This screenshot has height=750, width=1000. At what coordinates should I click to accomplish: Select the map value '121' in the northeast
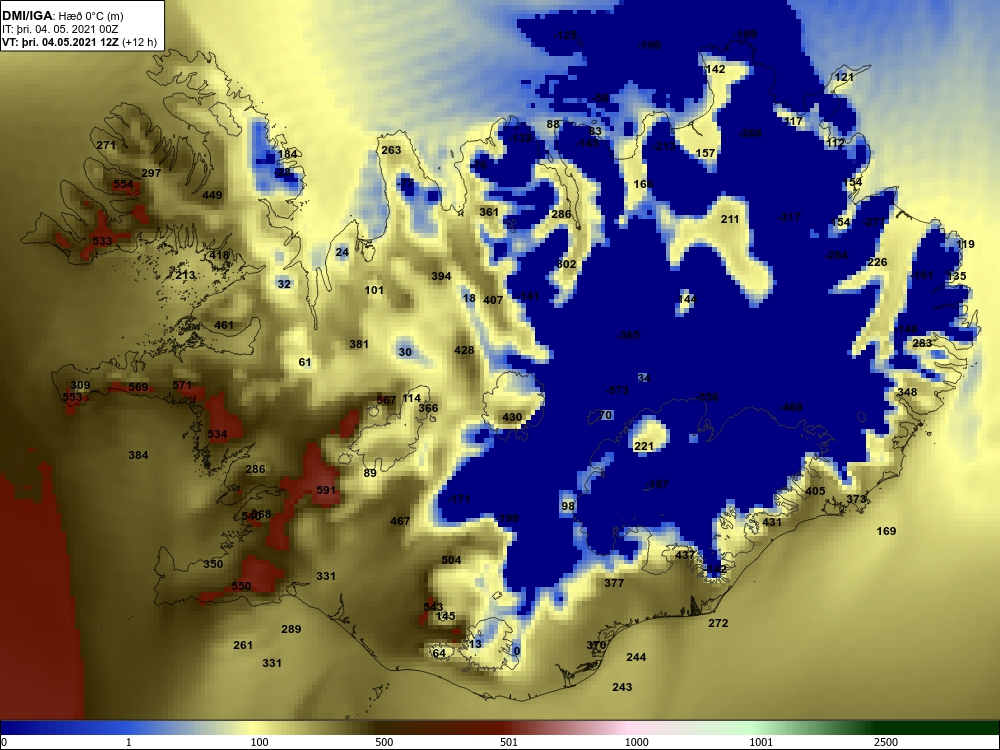[x=844, y=77]
